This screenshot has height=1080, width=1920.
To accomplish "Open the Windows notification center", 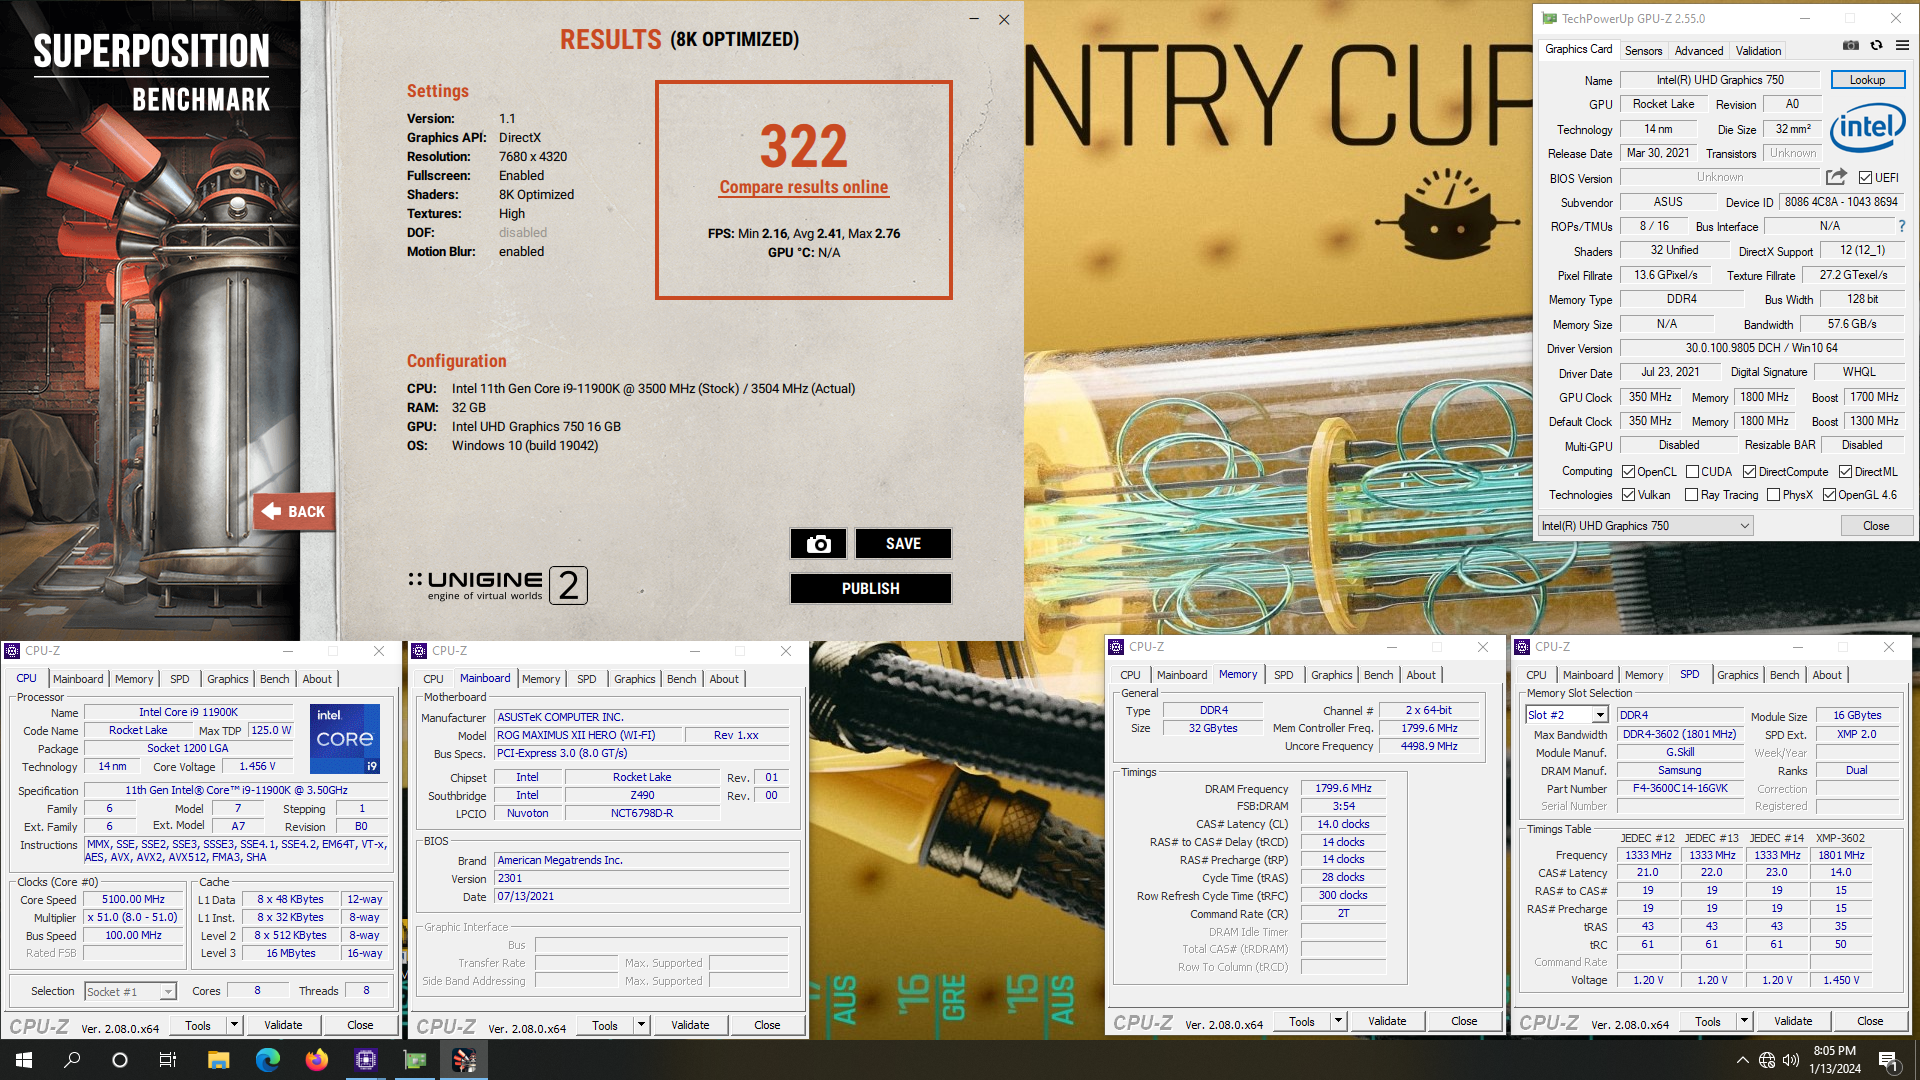I will pyautogui.click(x=1889, y=1060).
